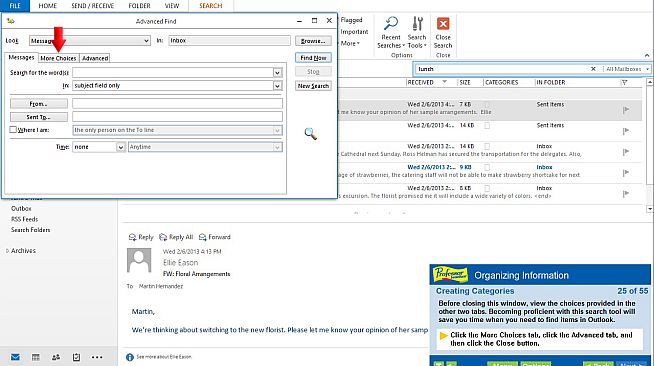
Task: Open the Look for dropdown
Action: click(x=146, y=40)
